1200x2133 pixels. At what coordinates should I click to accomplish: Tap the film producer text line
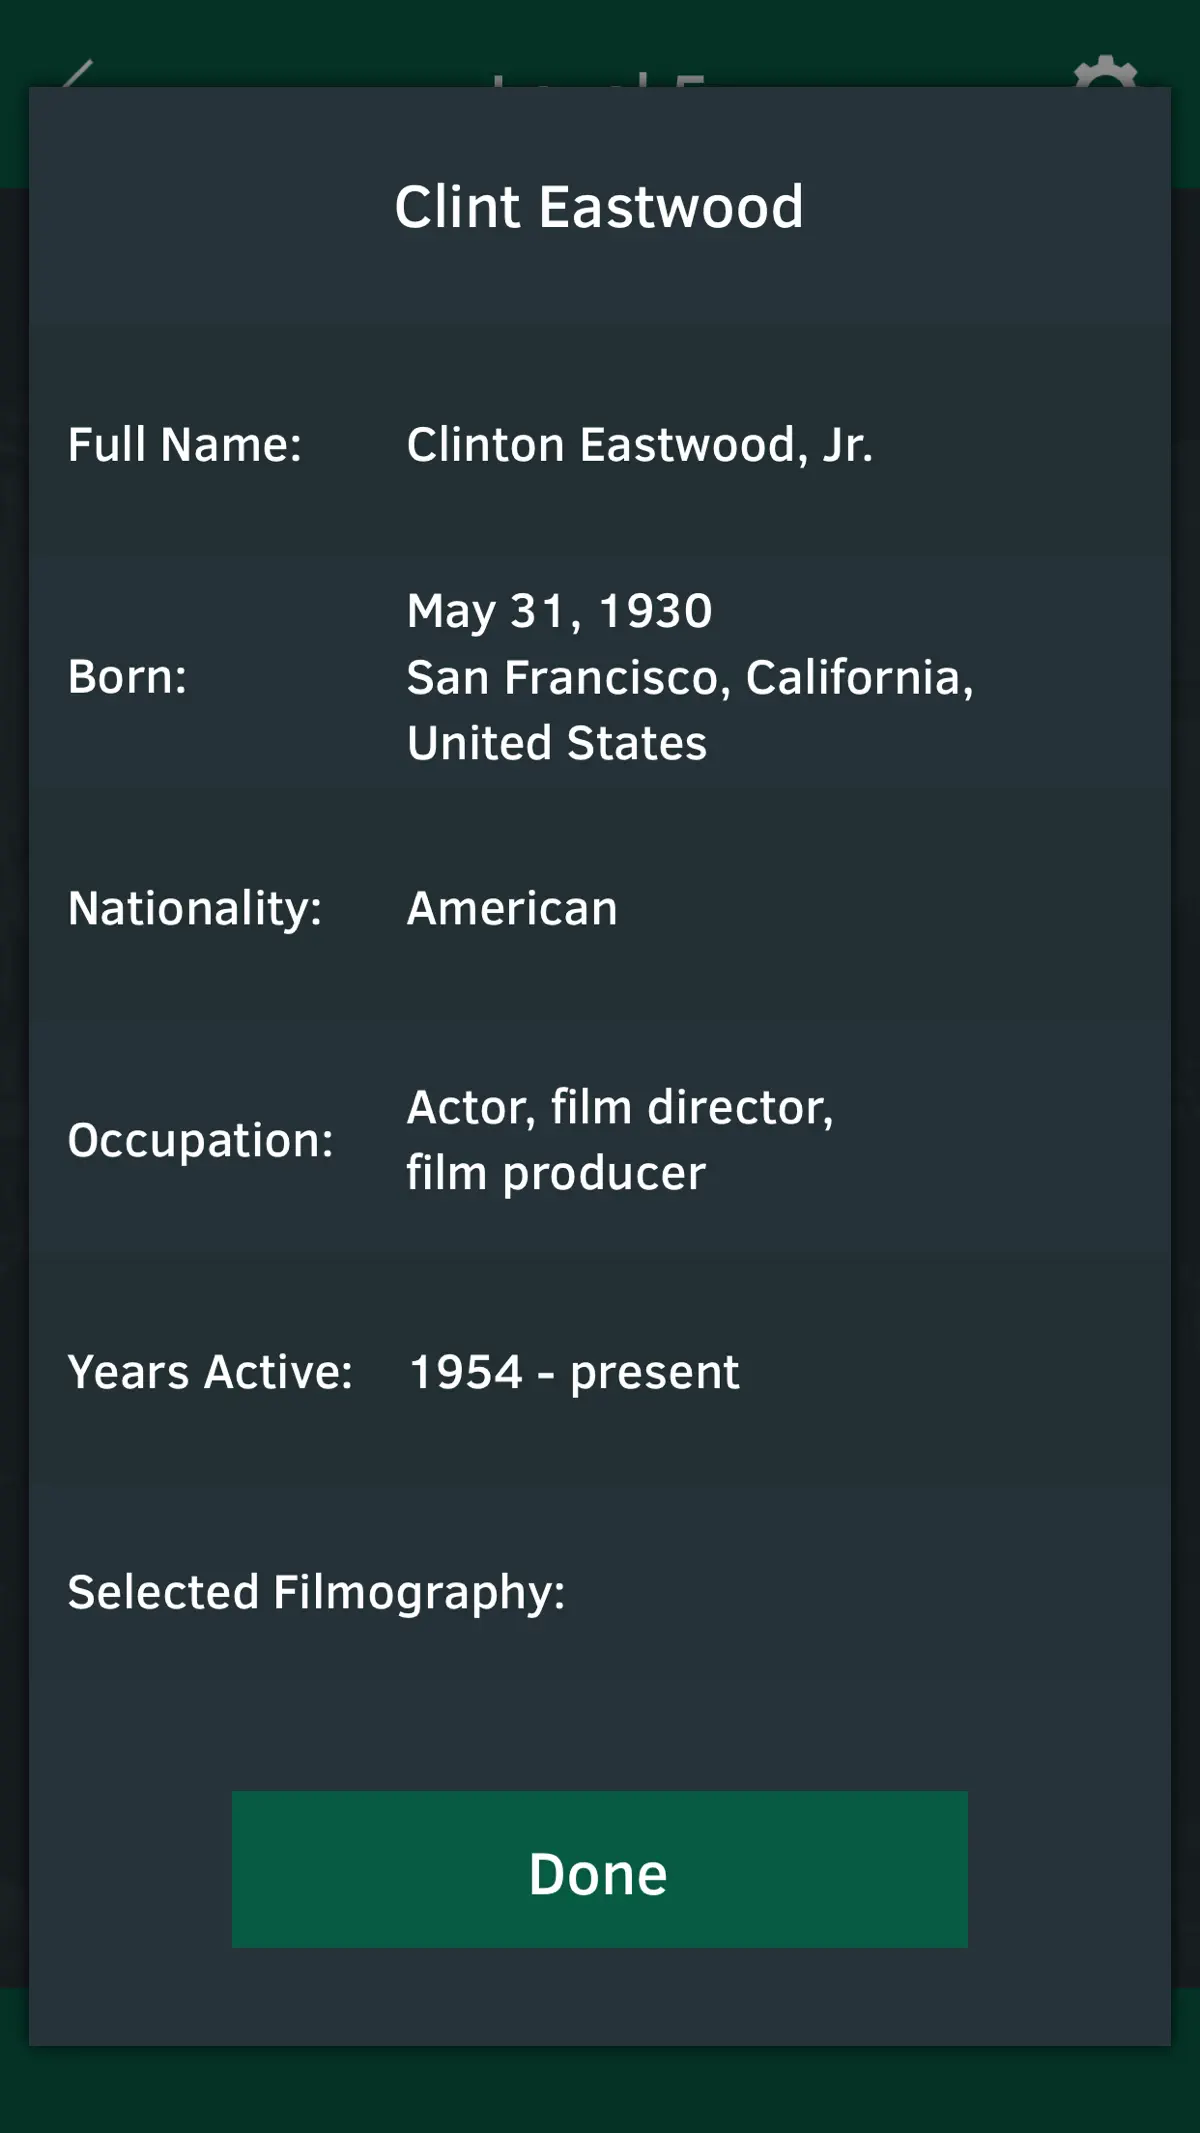556,1174
